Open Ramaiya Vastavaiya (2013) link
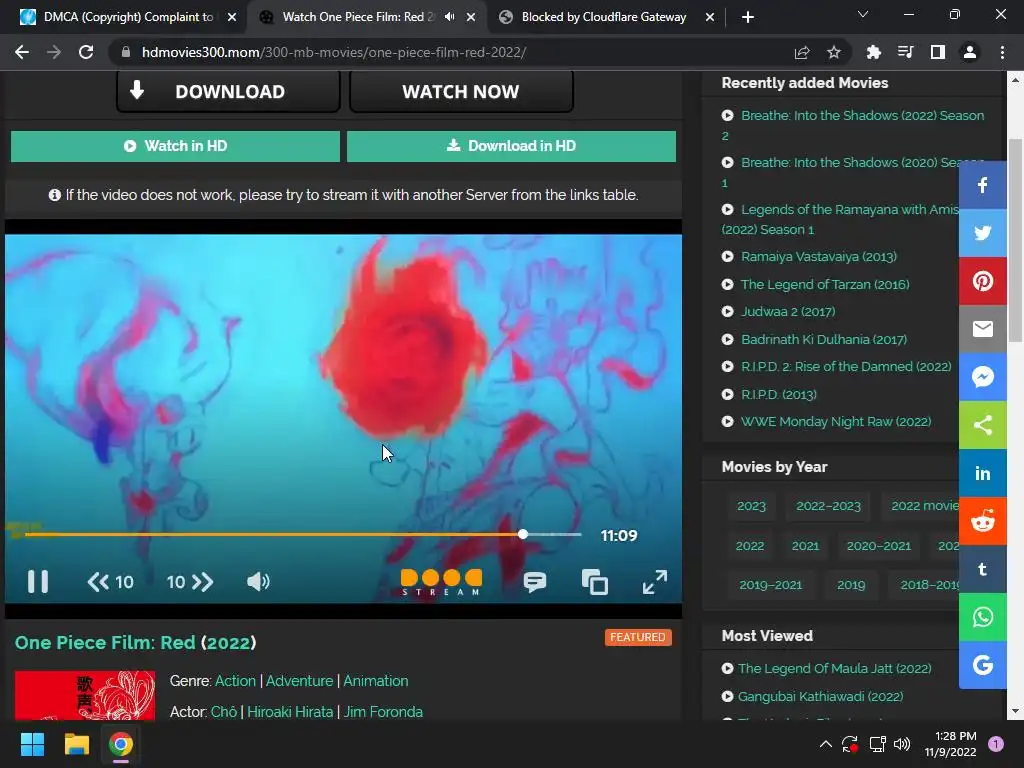The height and width of the screenshot is (768, 1024). pos(818,257)
